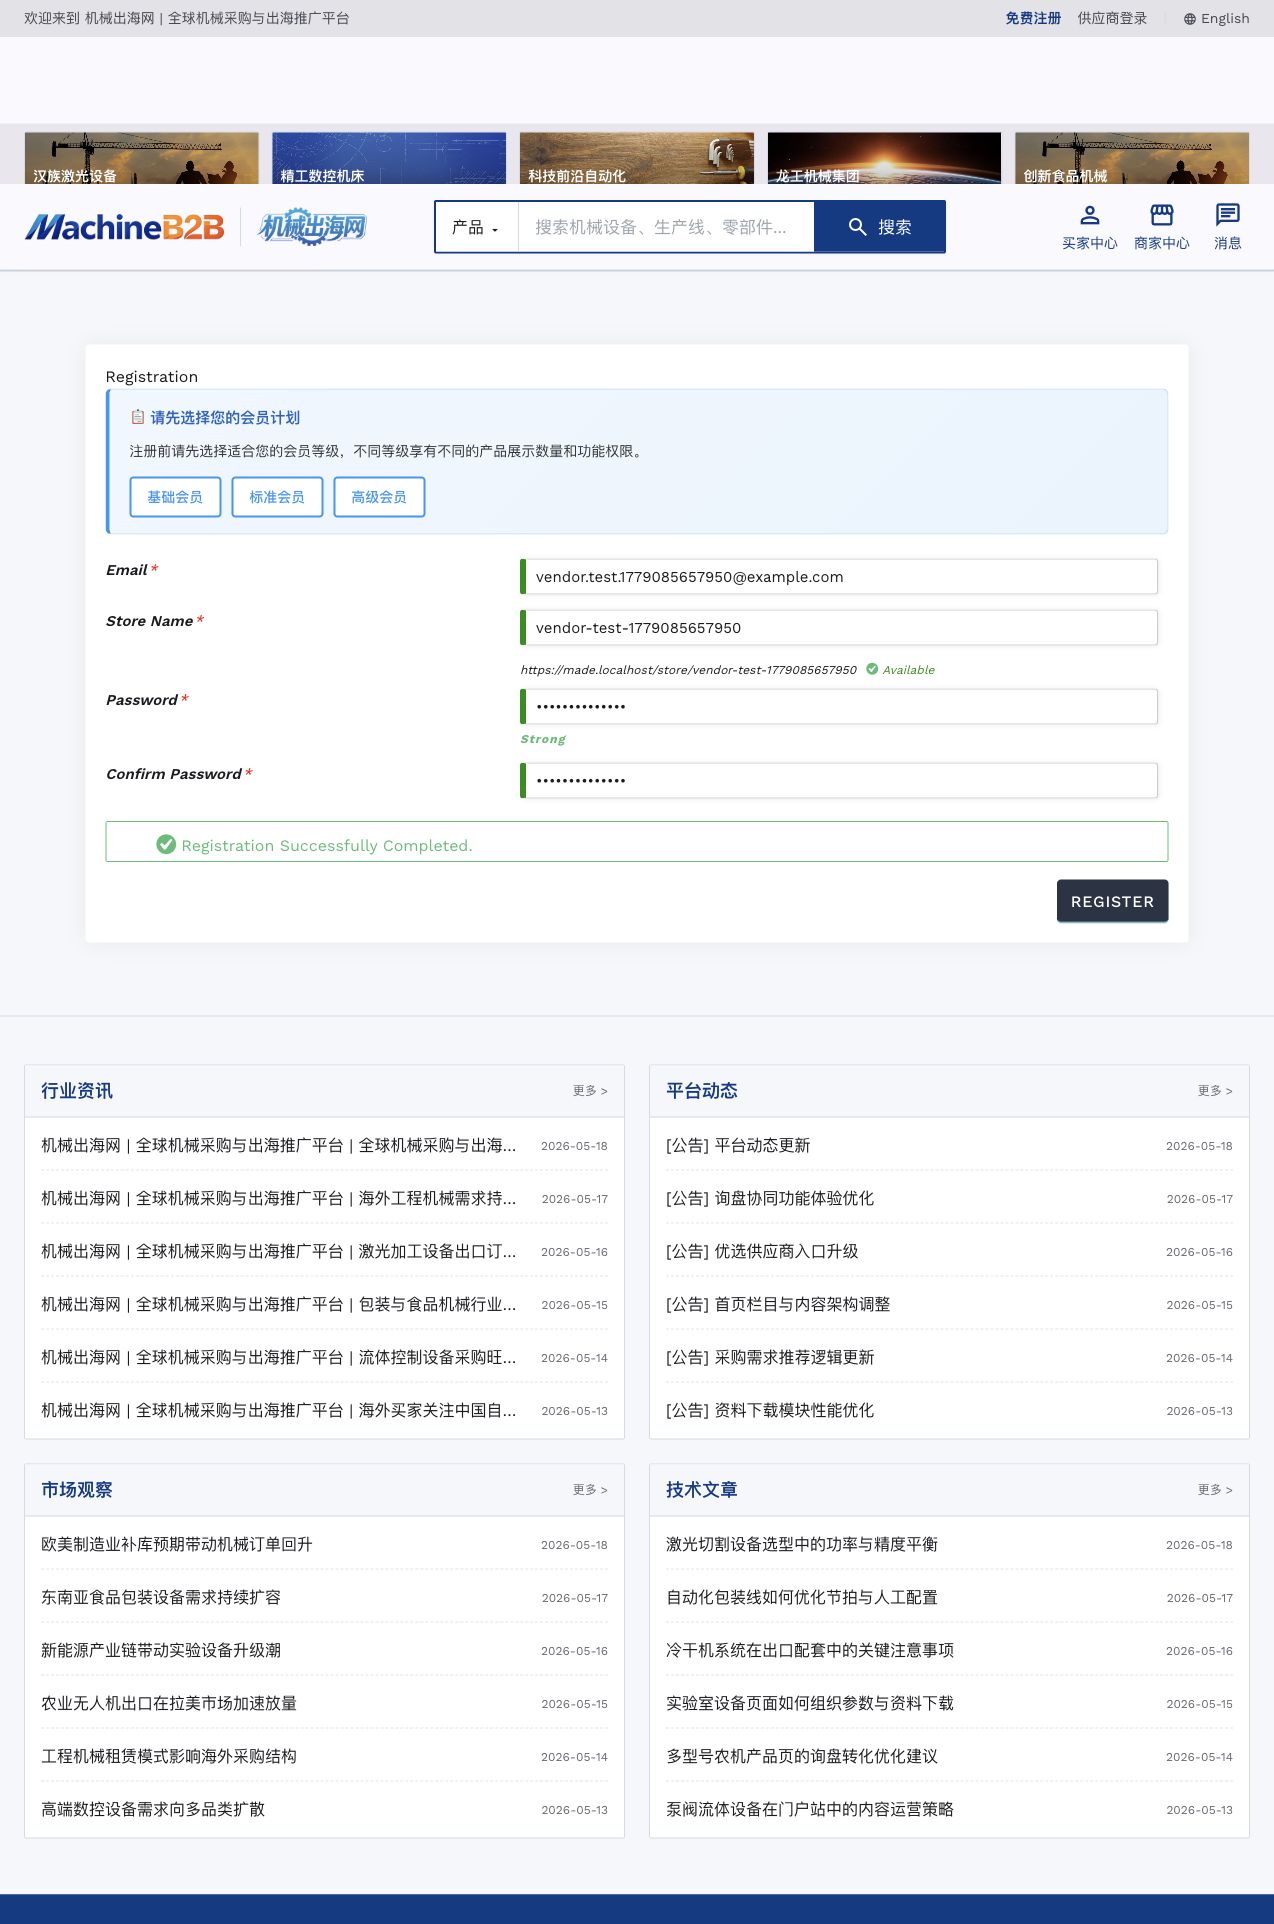Open 冷干机系统在出口配套中的关键注意事项
Image resolution: width=1274 pixels, height=1924 pixels.
[810, 1650]
